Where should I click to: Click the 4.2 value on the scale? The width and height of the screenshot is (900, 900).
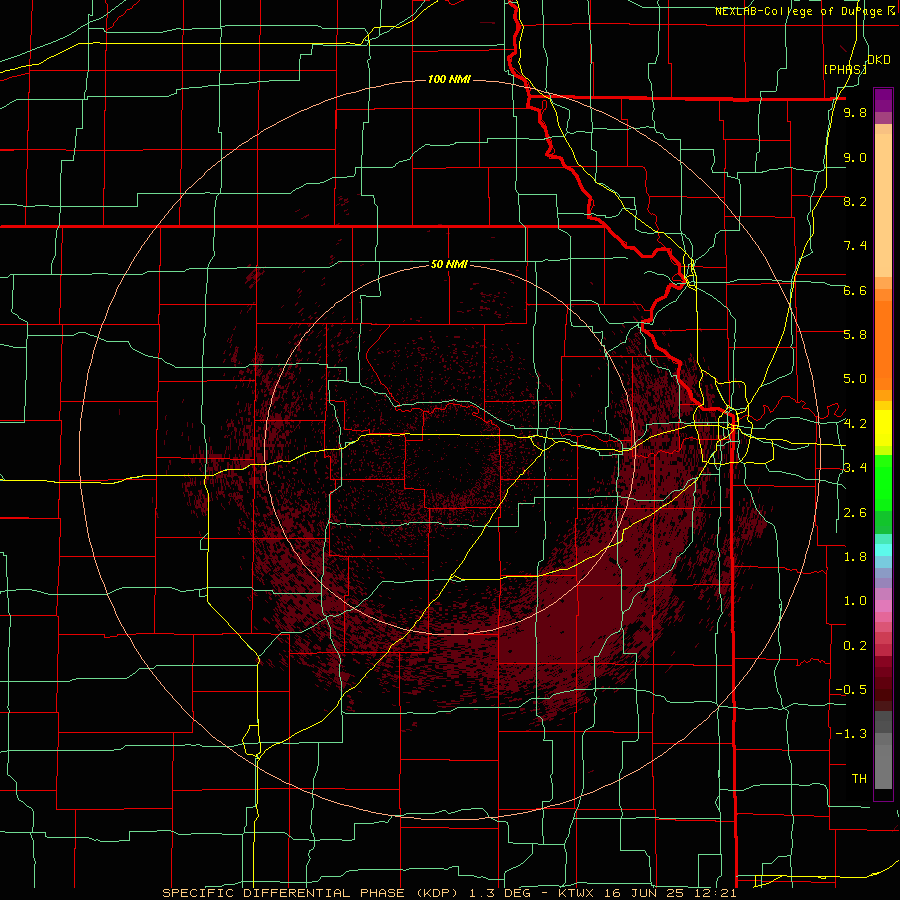point(855,424)
